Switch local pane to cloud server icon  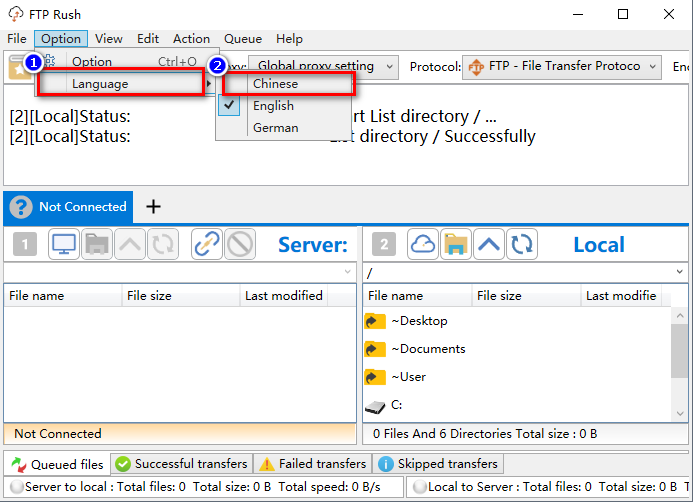click(x=423, y=244)
